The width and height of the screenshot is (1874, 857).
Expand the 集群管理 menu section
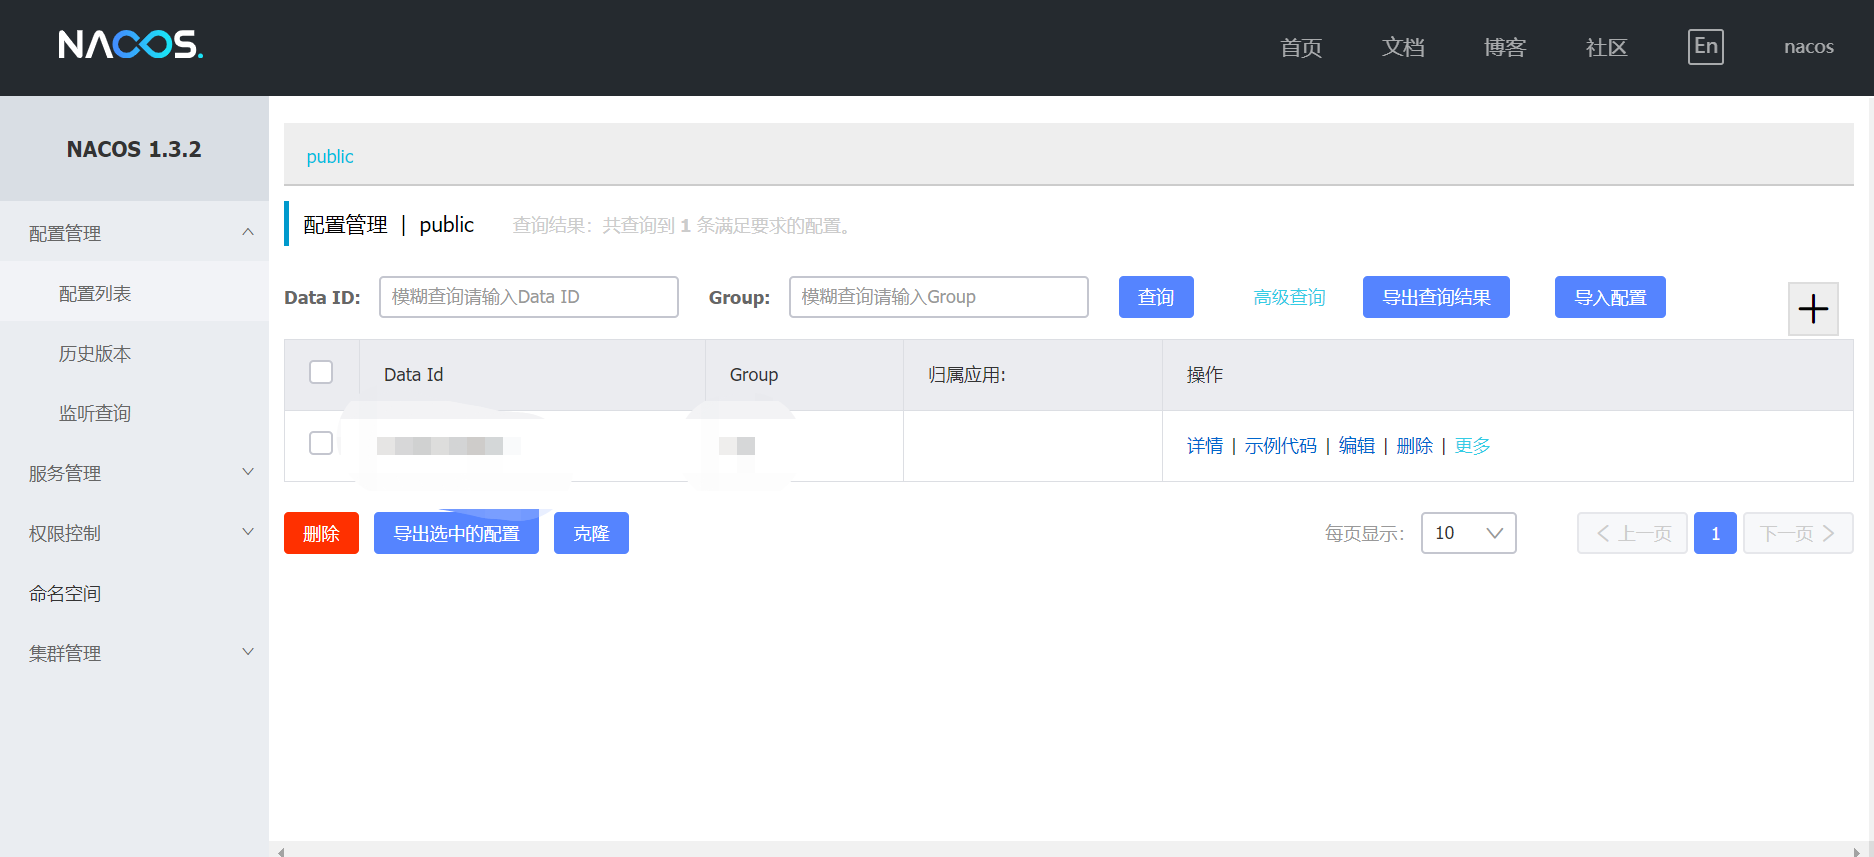click(134, 653)
